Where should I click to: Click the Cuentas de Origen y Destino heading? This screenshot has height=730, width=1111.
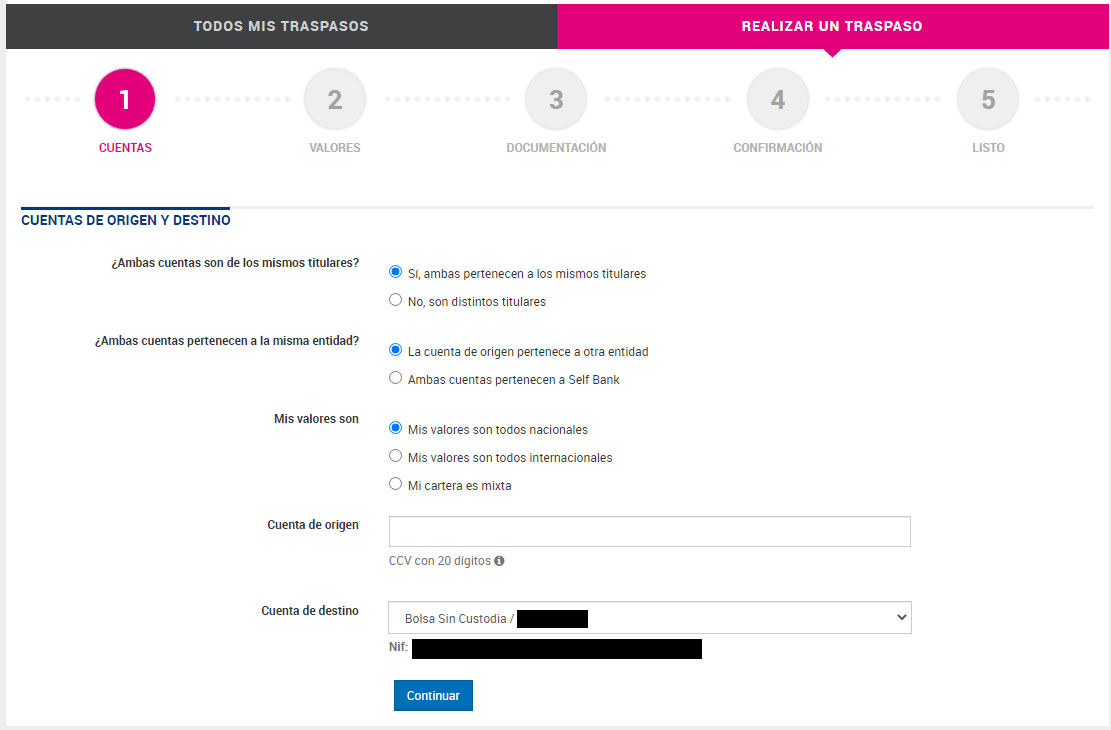point(126,220)
